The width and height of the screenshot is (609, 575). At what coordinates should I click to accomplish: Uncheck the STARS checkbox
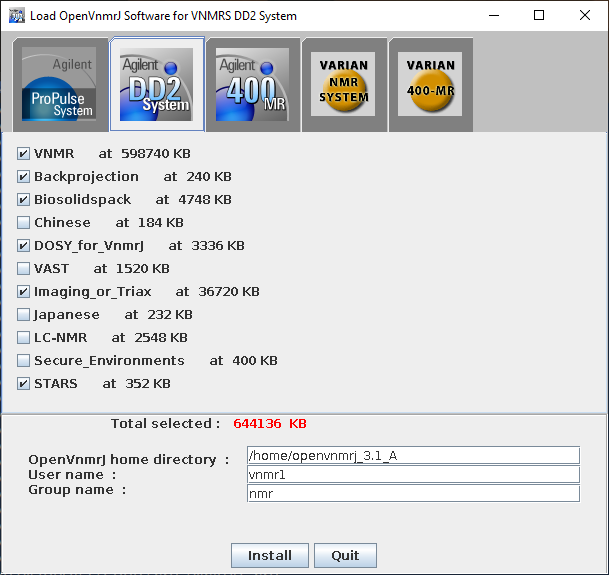coord(23,383)
